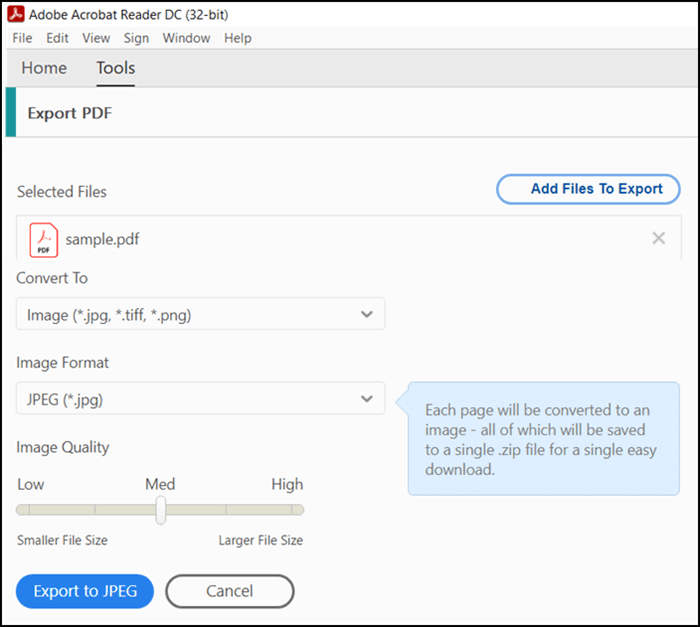Image resolution: width=700 pixels, height=627 pixels.
Task: Open the Sign menu
Action: click(x=136, y=38)
